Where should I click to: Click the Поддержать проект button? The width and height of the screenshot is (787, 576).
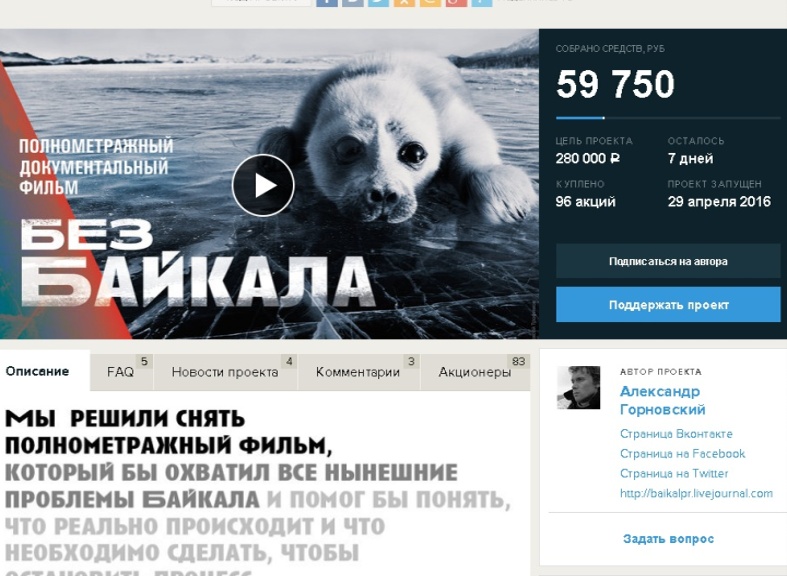(668, 305)
